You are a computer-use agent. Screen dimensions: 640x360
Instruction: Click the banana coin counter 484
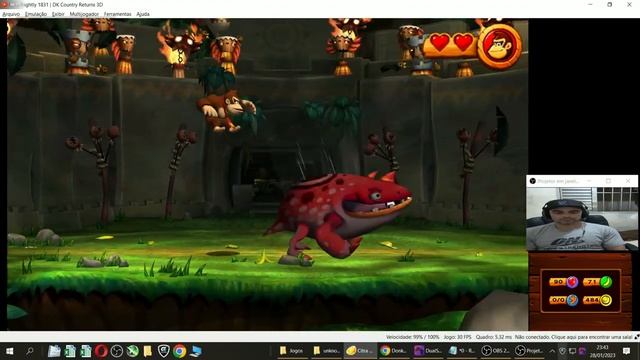pyautogui.click(x=598, y=300)
